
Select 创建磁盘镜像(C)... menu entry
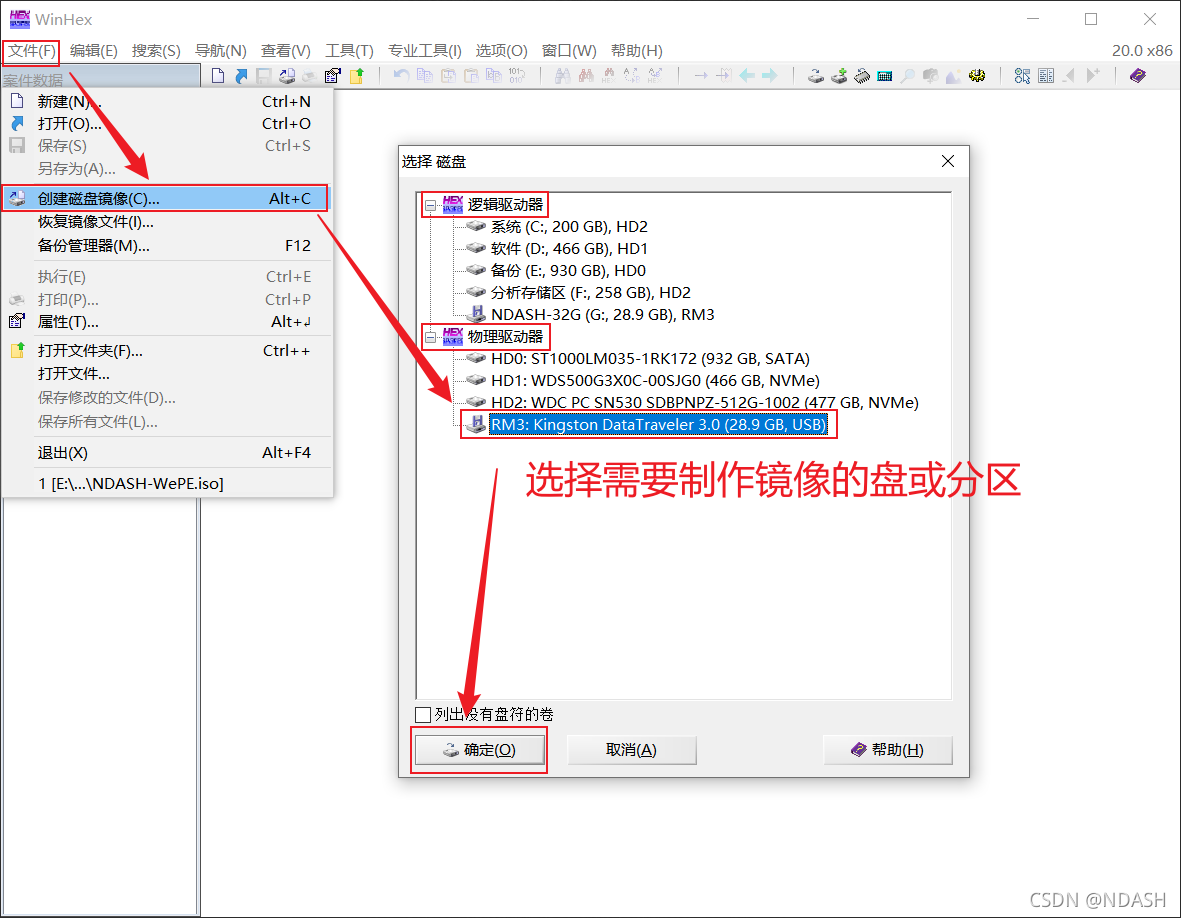pos(167,199)
